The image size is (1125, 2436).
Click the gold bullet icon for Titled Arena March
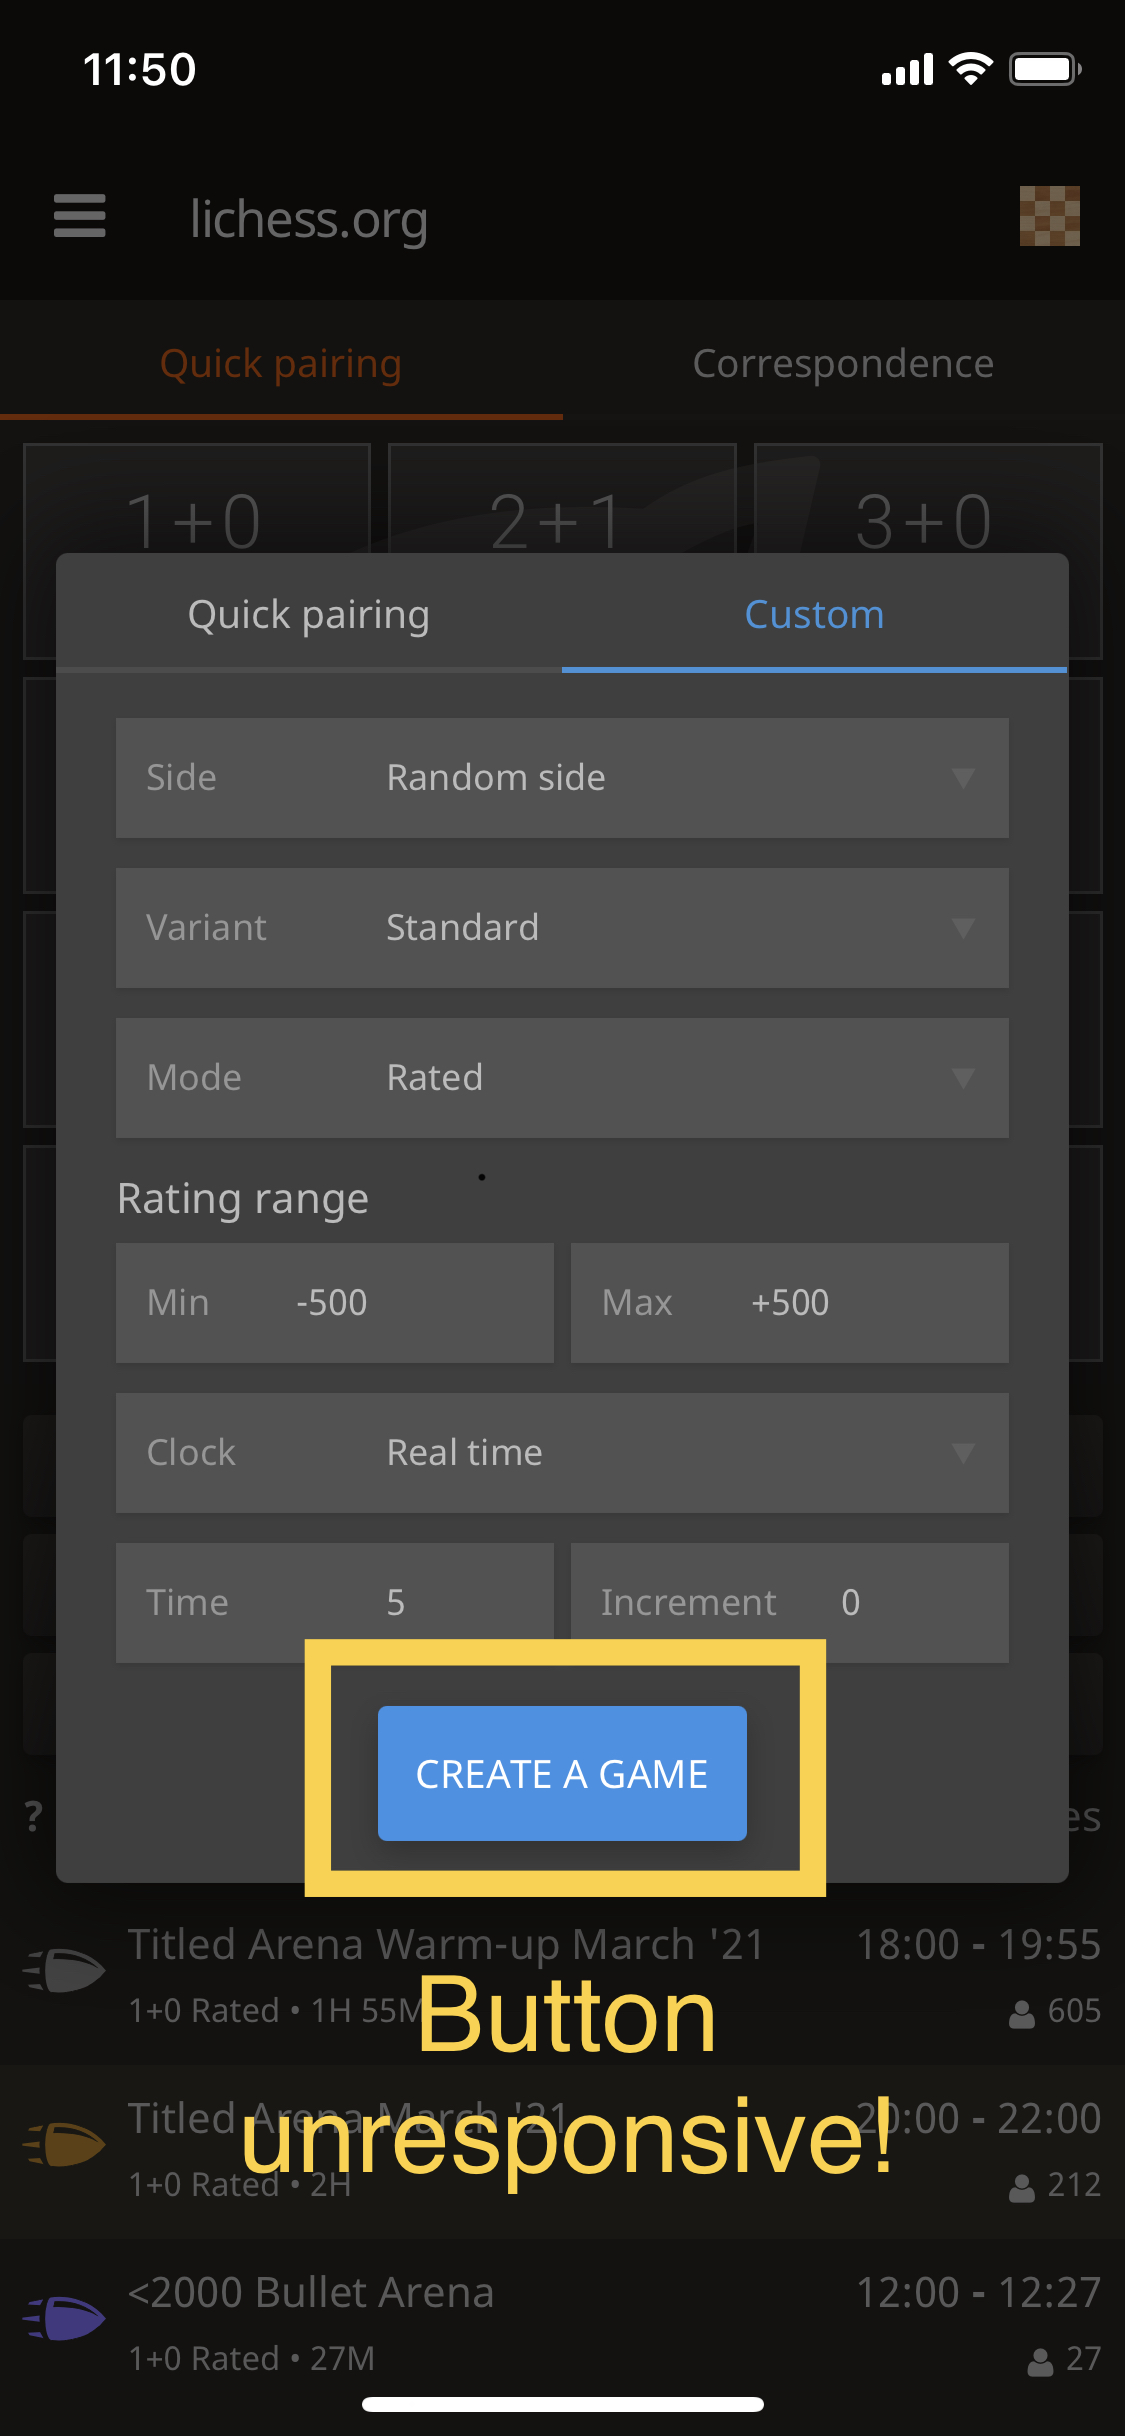63,2145
